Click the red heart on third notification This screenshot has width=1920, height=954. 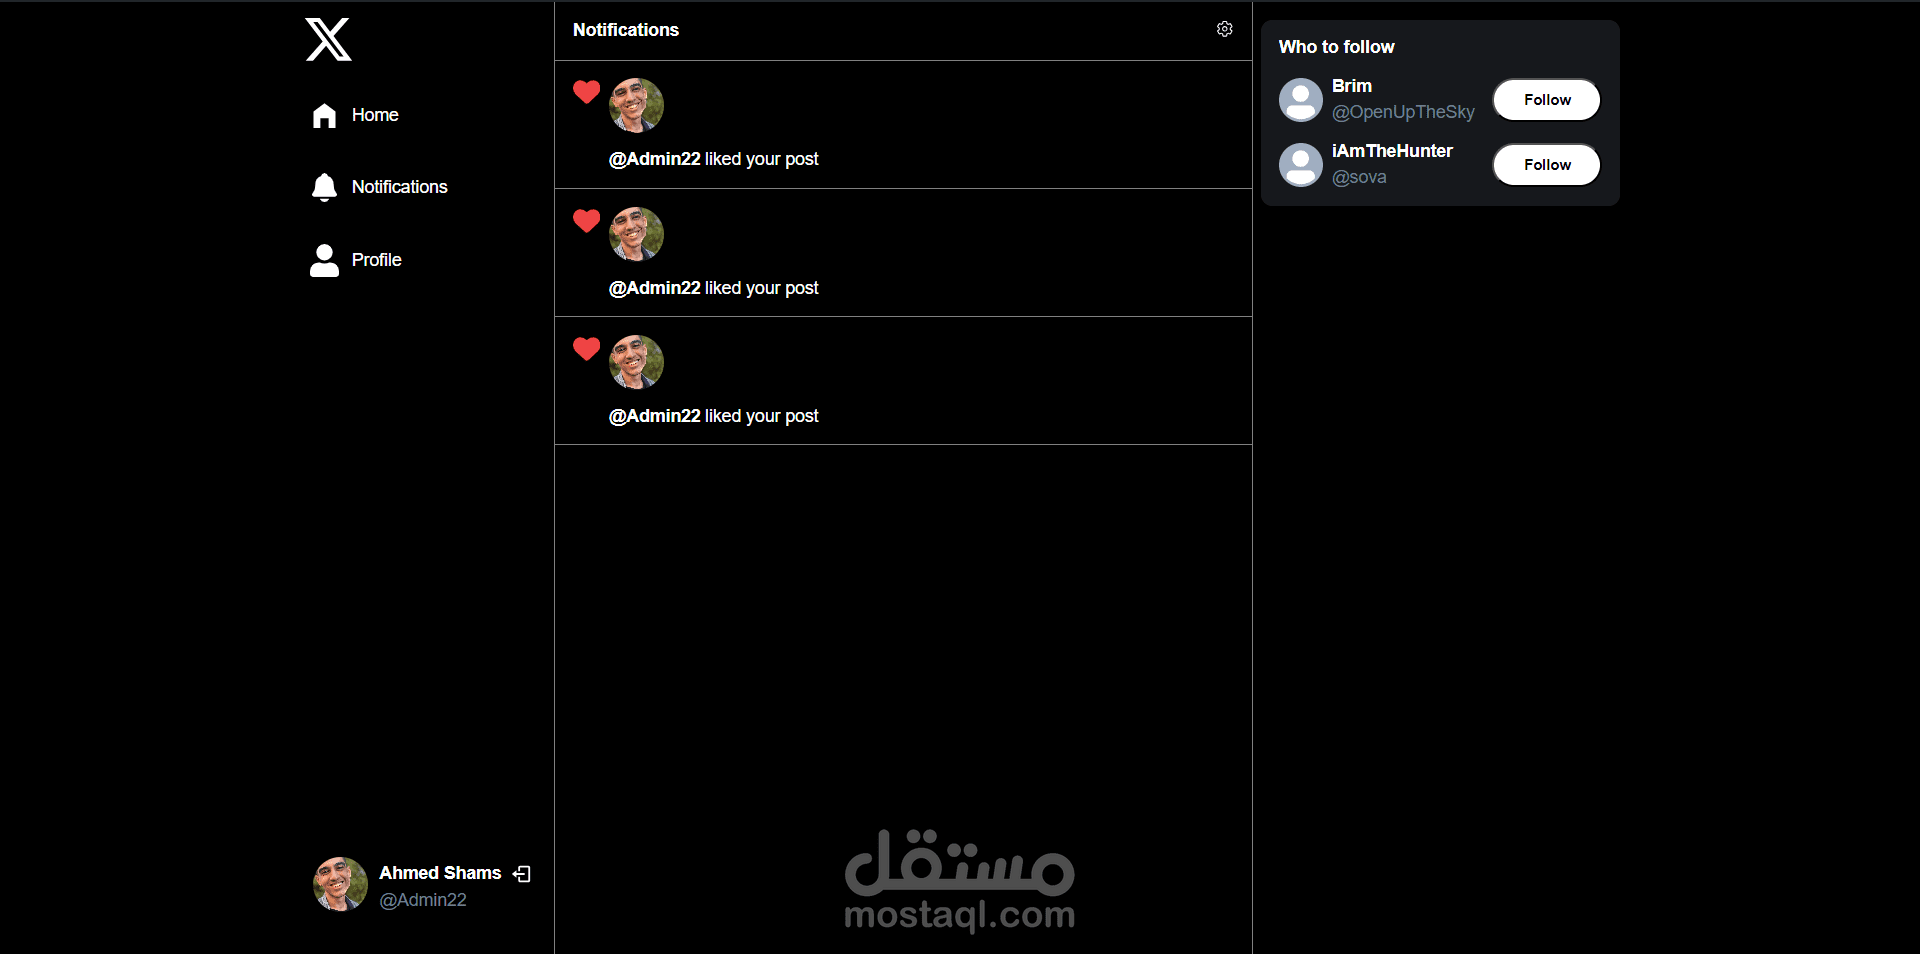point(587,349)
